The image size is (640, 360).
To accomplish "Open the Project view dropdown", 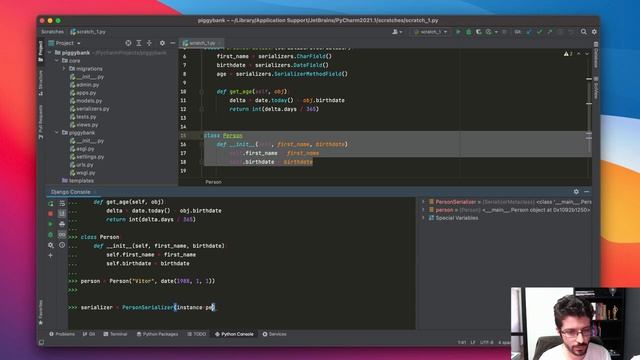I will pos(64,43).
